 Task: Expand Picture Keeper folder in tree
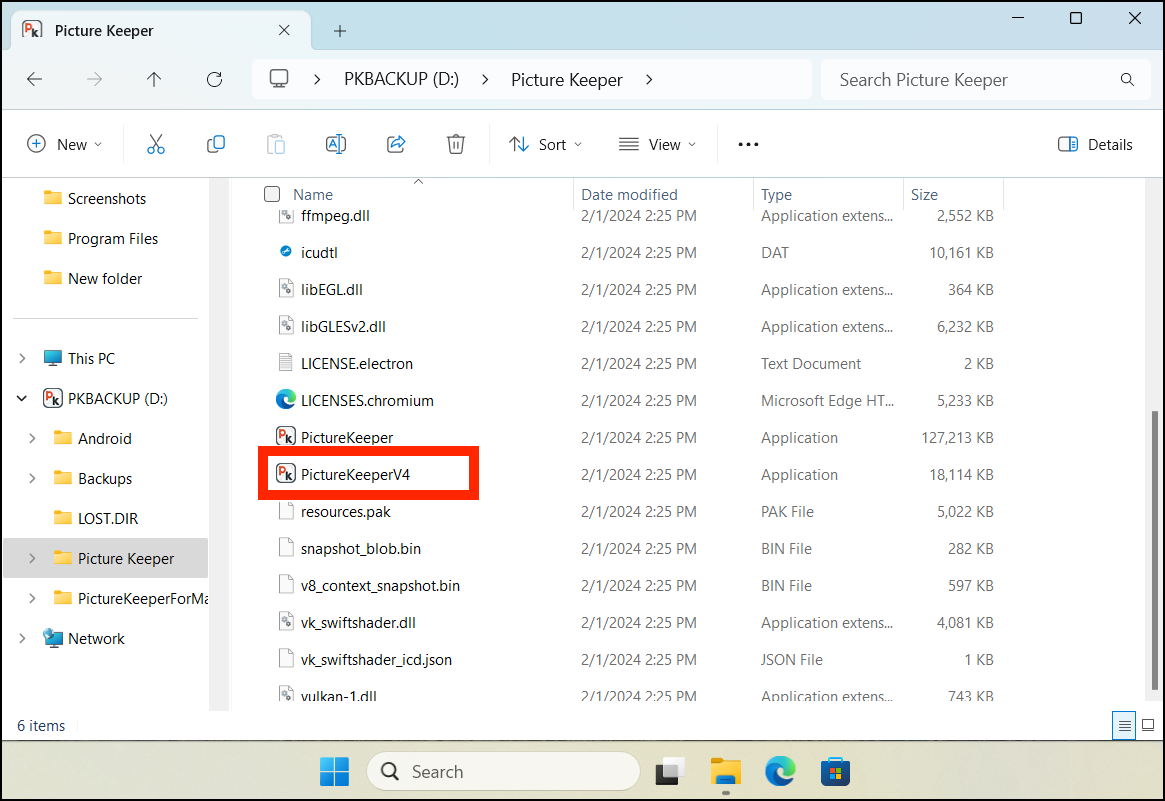(x=32, y=558)
